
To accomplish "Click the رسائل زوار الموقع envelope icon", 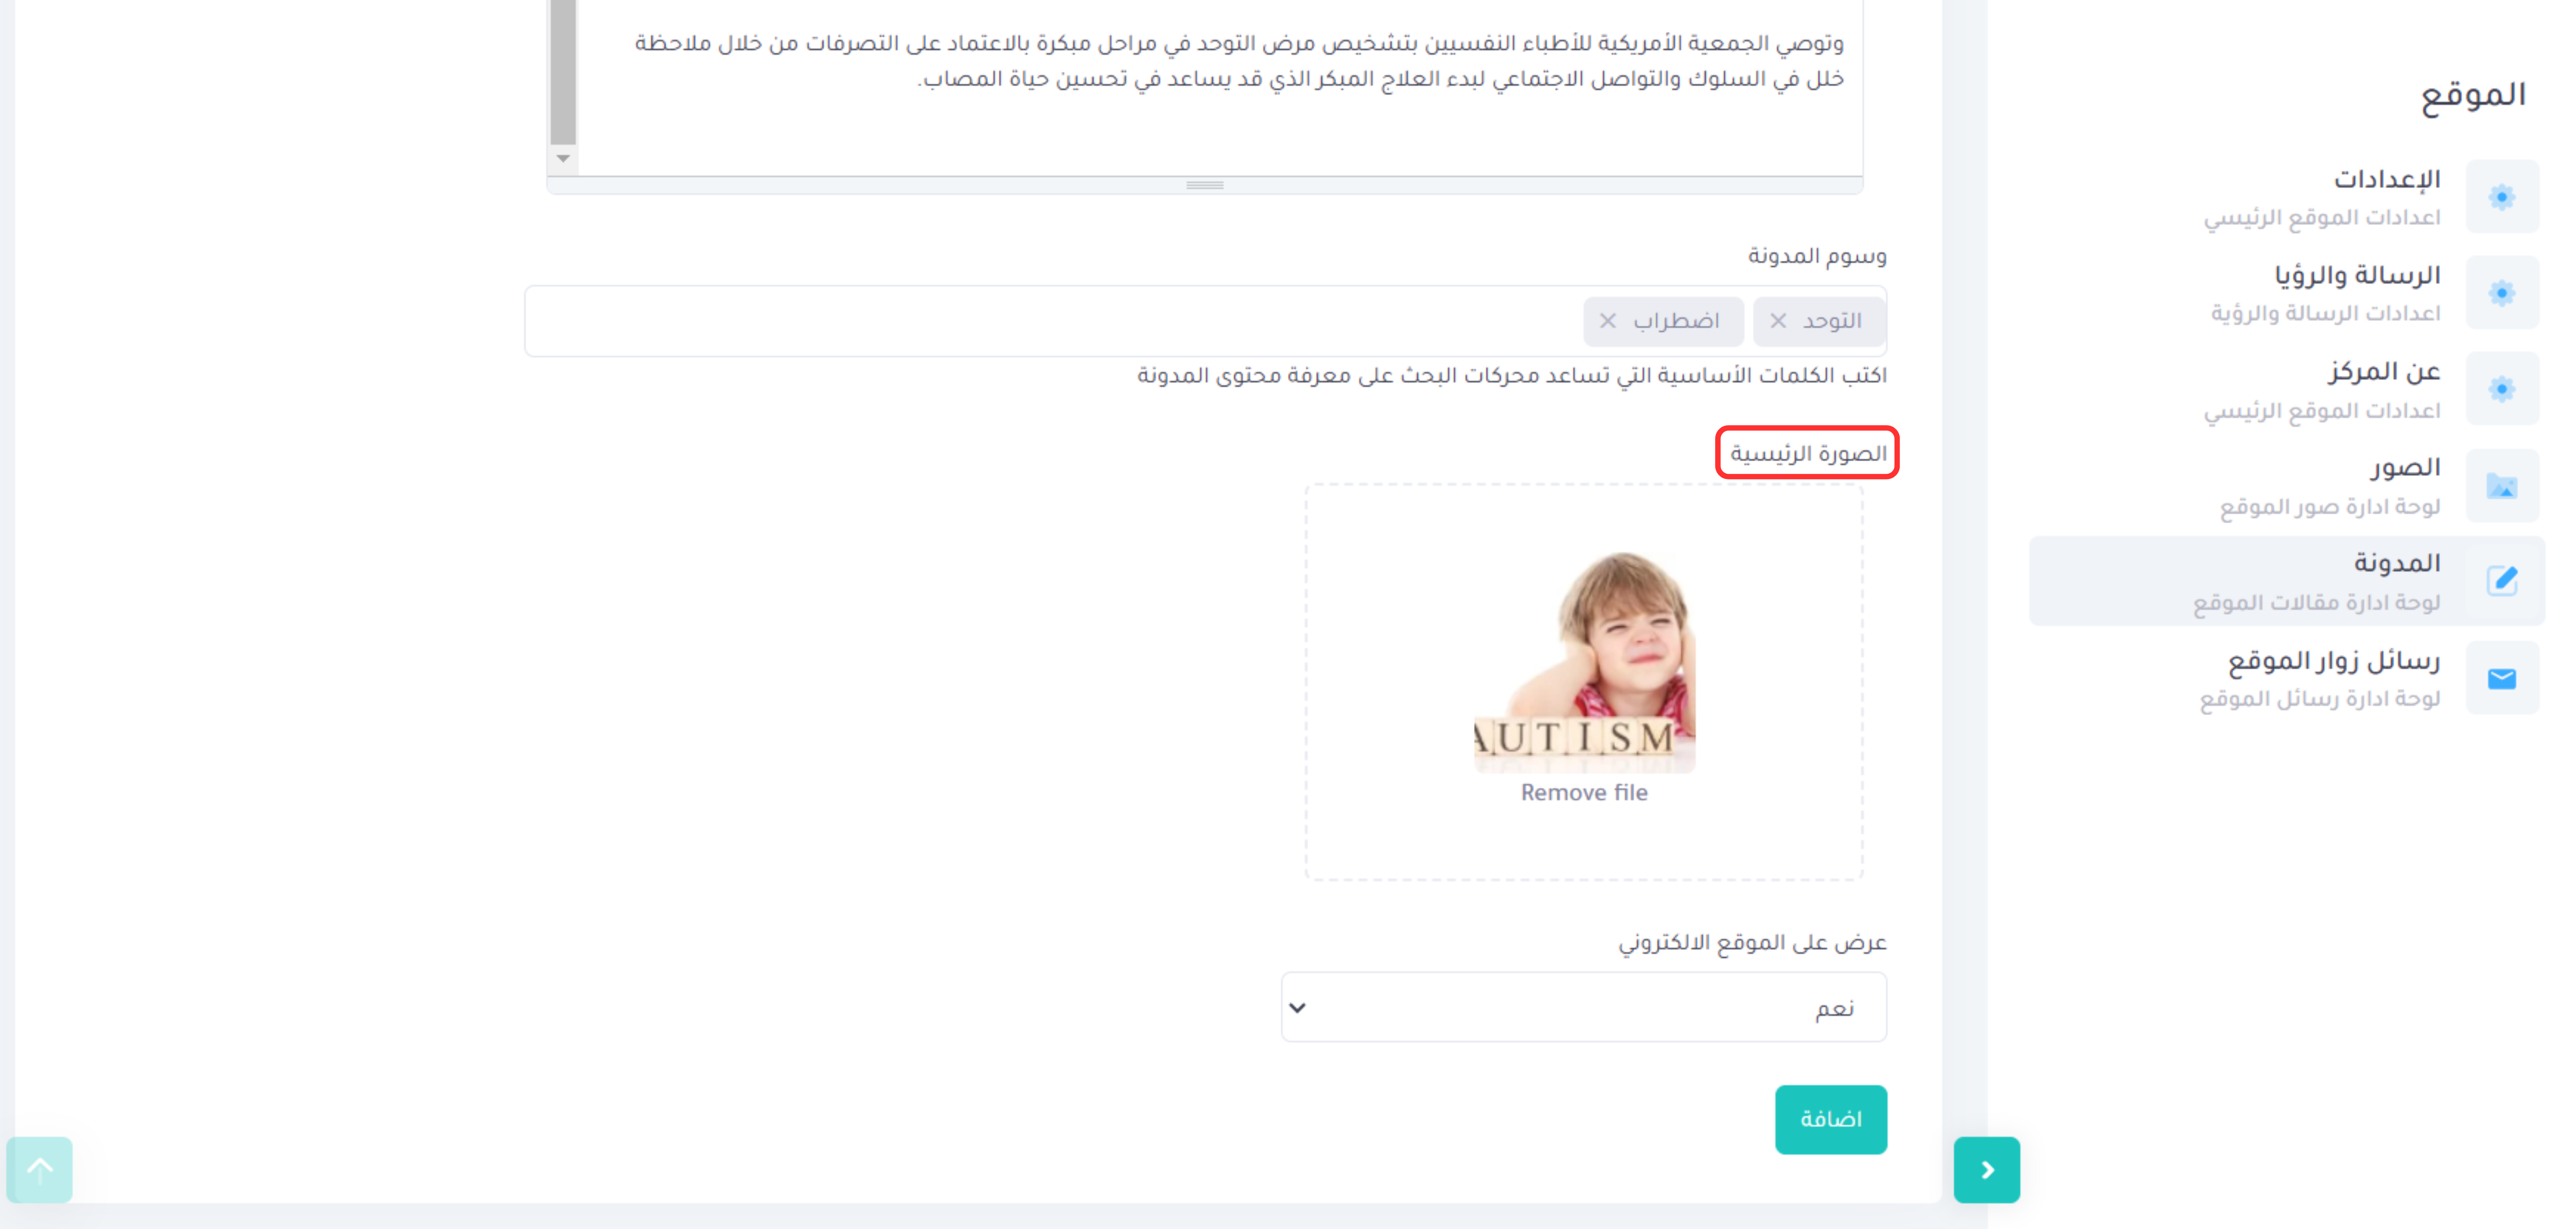I will tap(2501, 678).
